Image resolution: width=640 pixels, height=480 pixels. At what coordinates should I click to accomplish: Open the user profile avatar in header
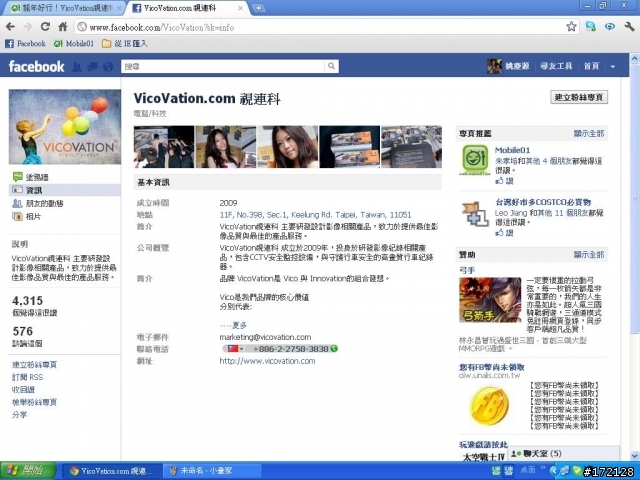(x=494, y=66)
